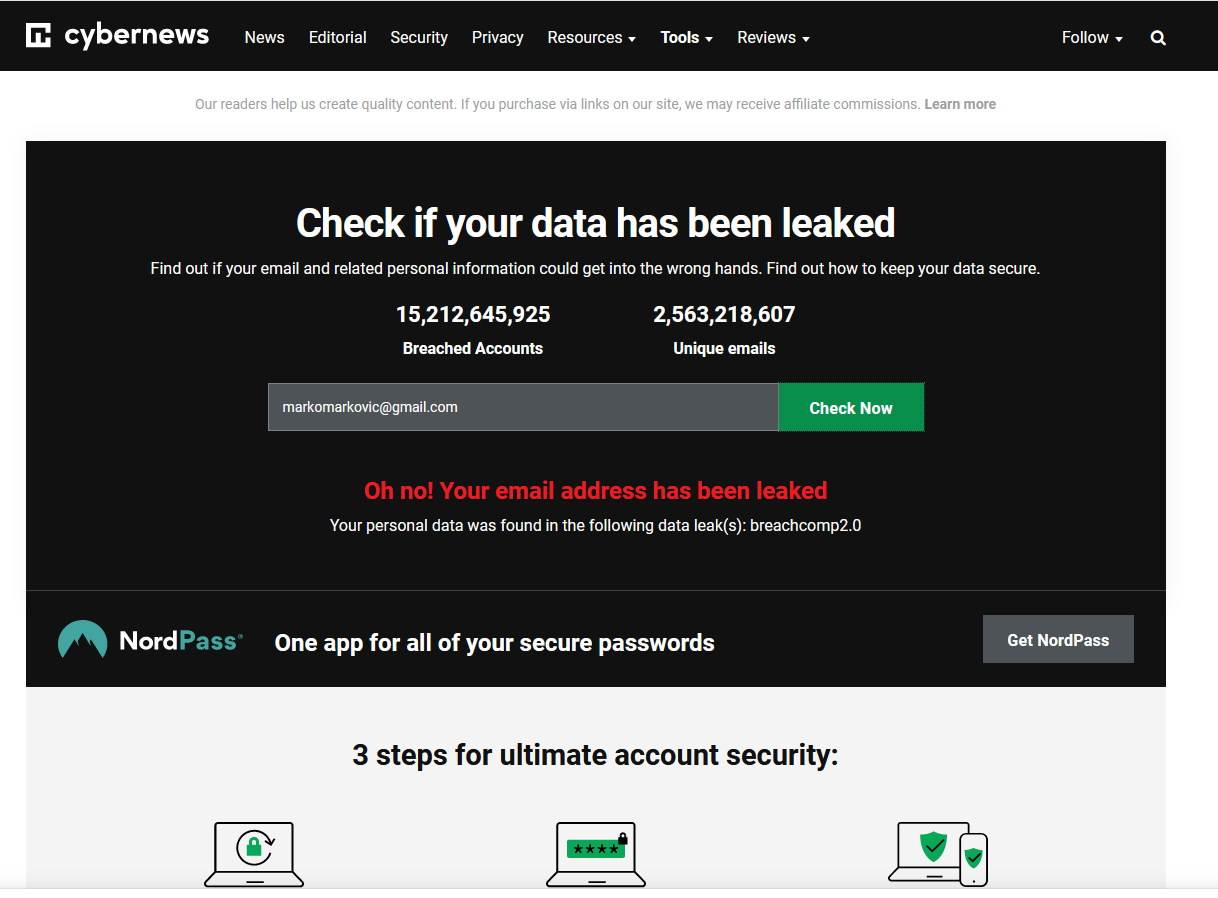Image resolution: width=1218 pixels, height=898 pixels.
Task: Click the Get NordPass button
Action: pos(1058,639)
